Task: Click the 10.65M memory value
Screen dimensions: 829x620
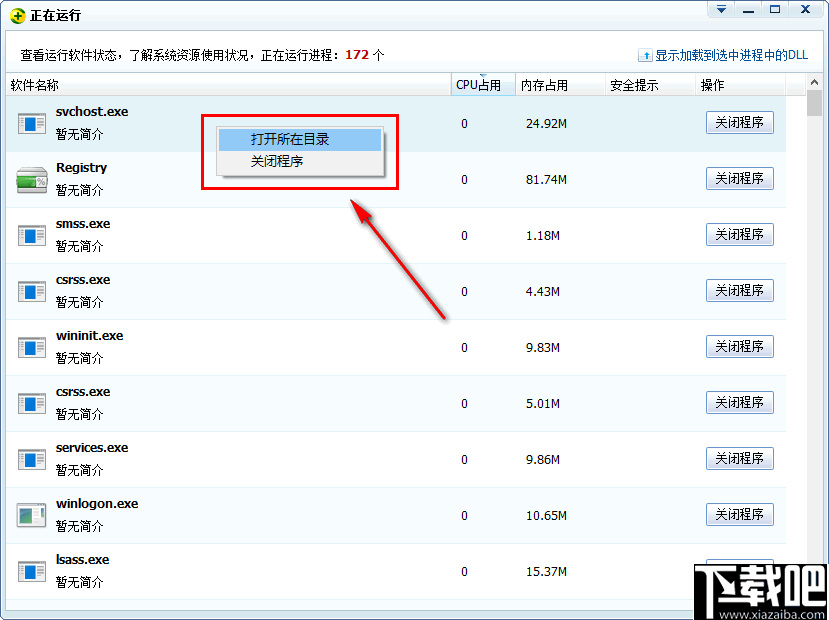Action: click(546, 516)
